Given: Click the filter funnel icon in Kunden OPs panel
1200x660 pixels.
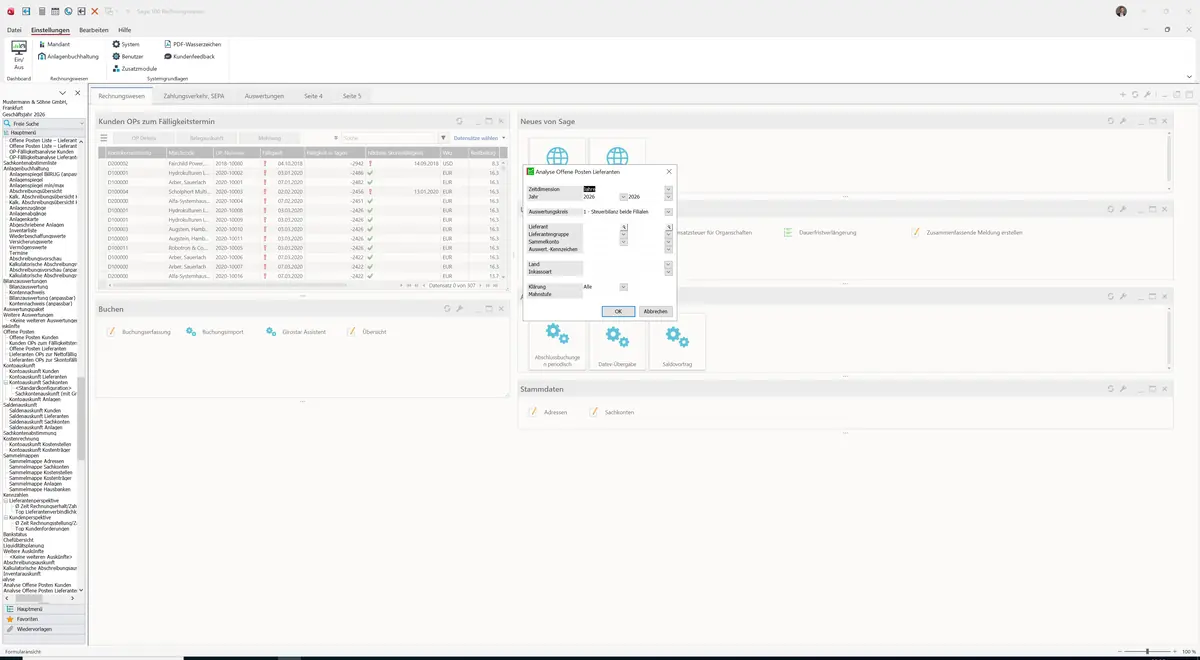Looking at the screenshot, I should pos(443,138).
